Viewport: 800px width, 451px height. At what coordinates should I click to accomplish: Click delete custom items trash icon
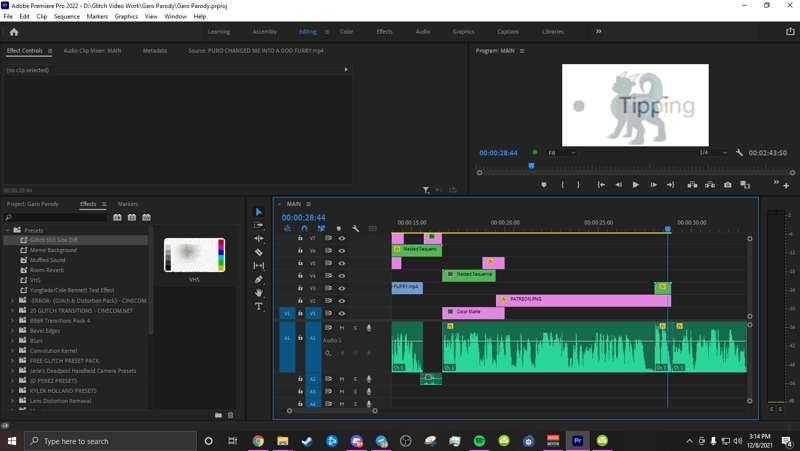coord(230,415)
